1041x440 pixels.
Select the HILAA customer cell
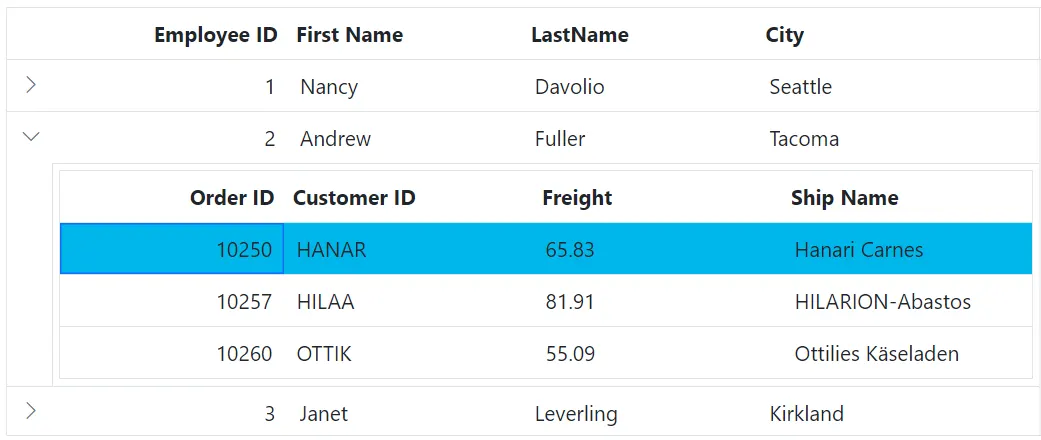[x=325, y=302]
